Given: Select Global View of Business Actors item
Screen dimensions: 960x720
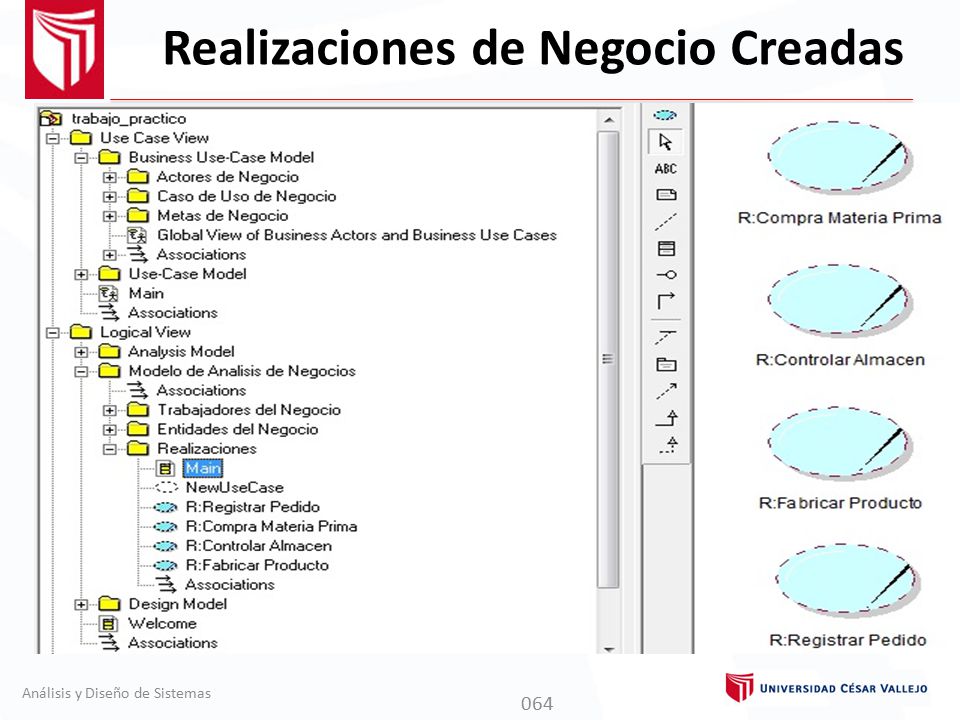Looking at the screenshot, I should [x=357, y=235].
